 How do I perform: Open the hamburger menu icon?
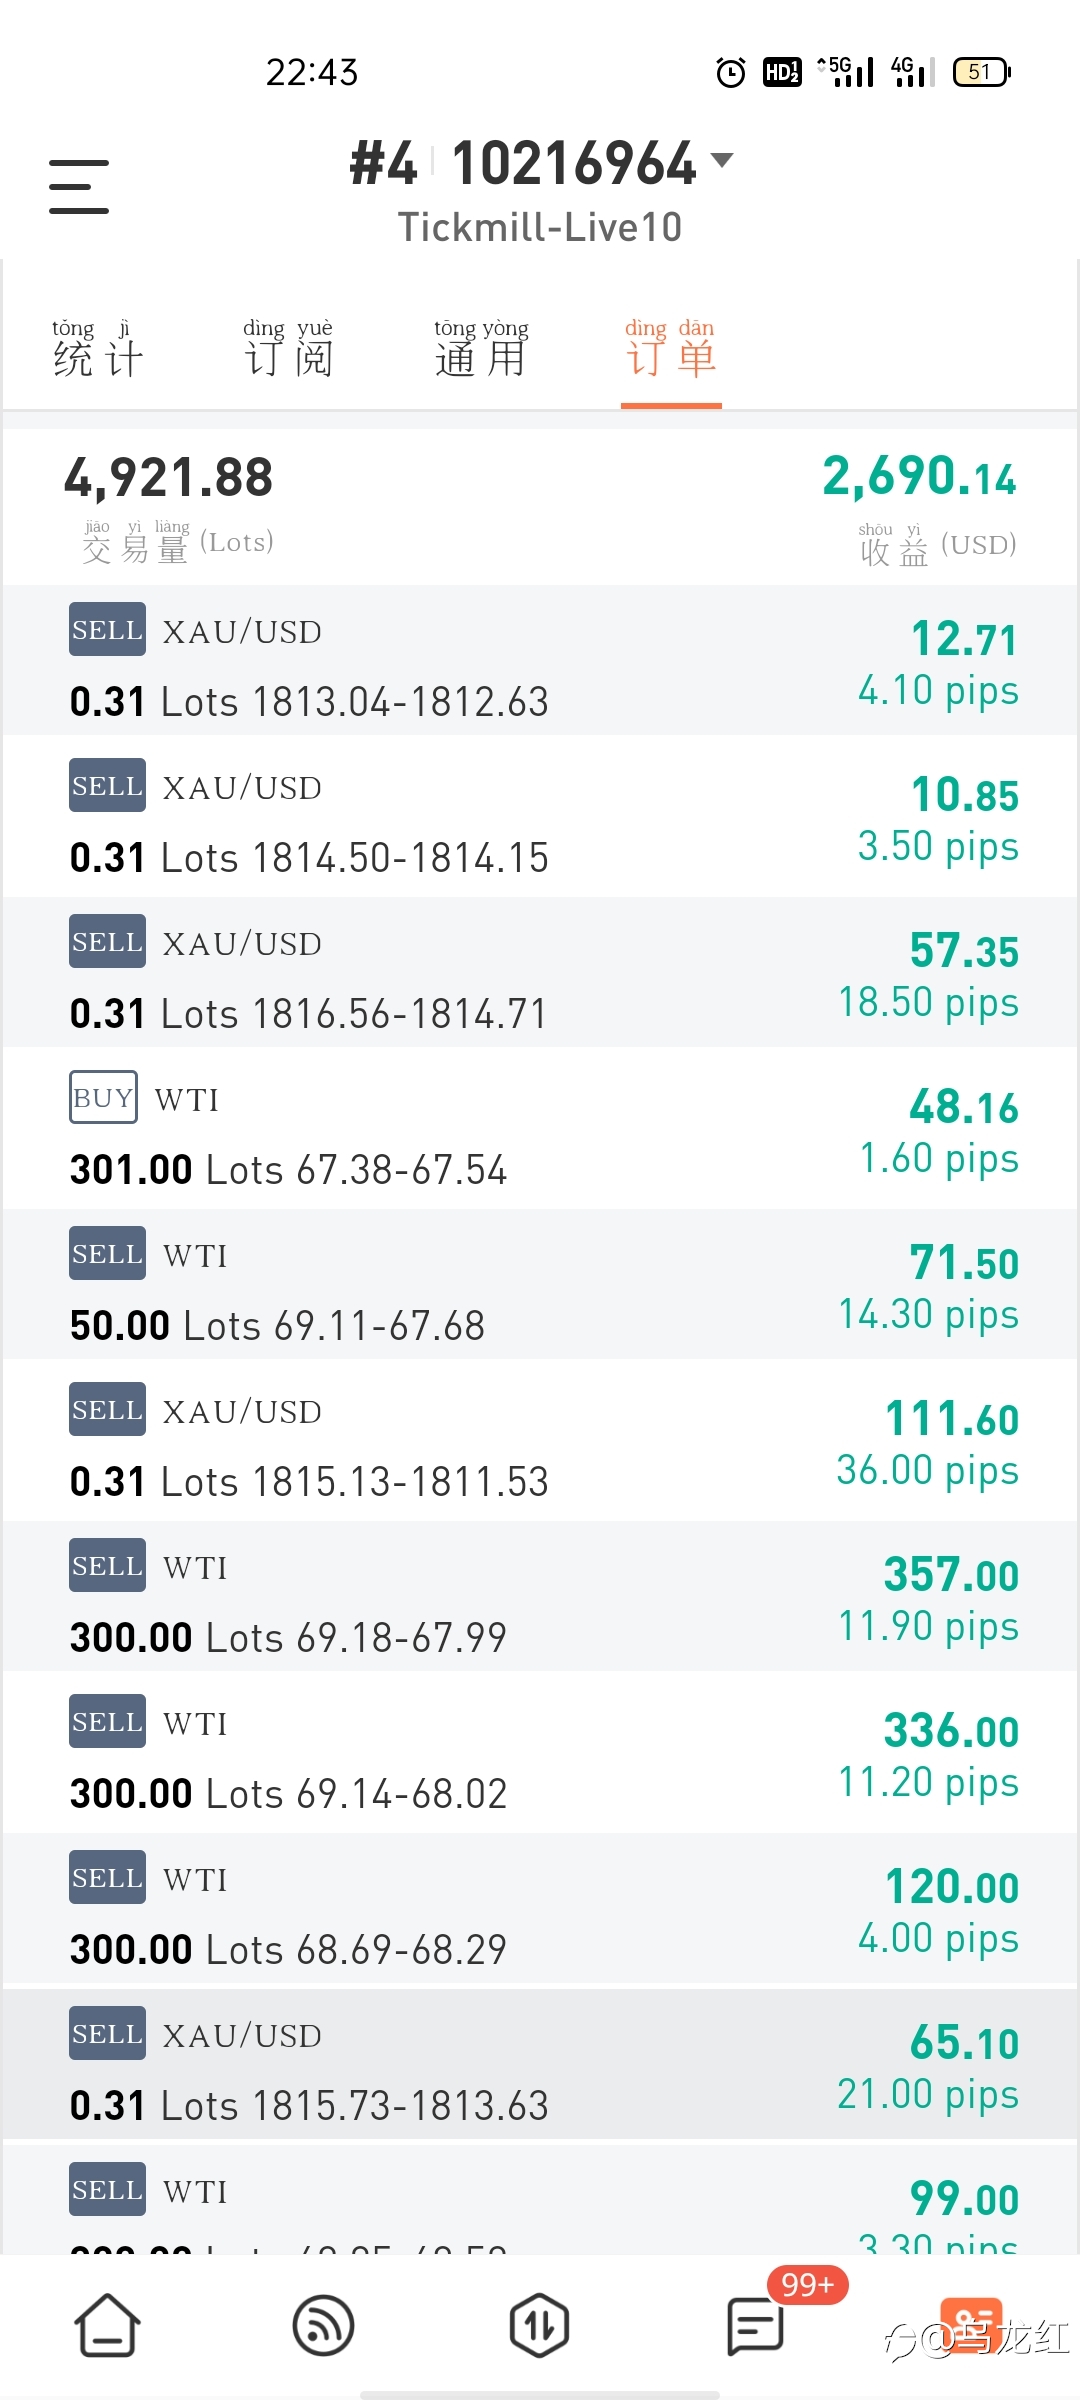pyautogui.click(x=79, y=186)
